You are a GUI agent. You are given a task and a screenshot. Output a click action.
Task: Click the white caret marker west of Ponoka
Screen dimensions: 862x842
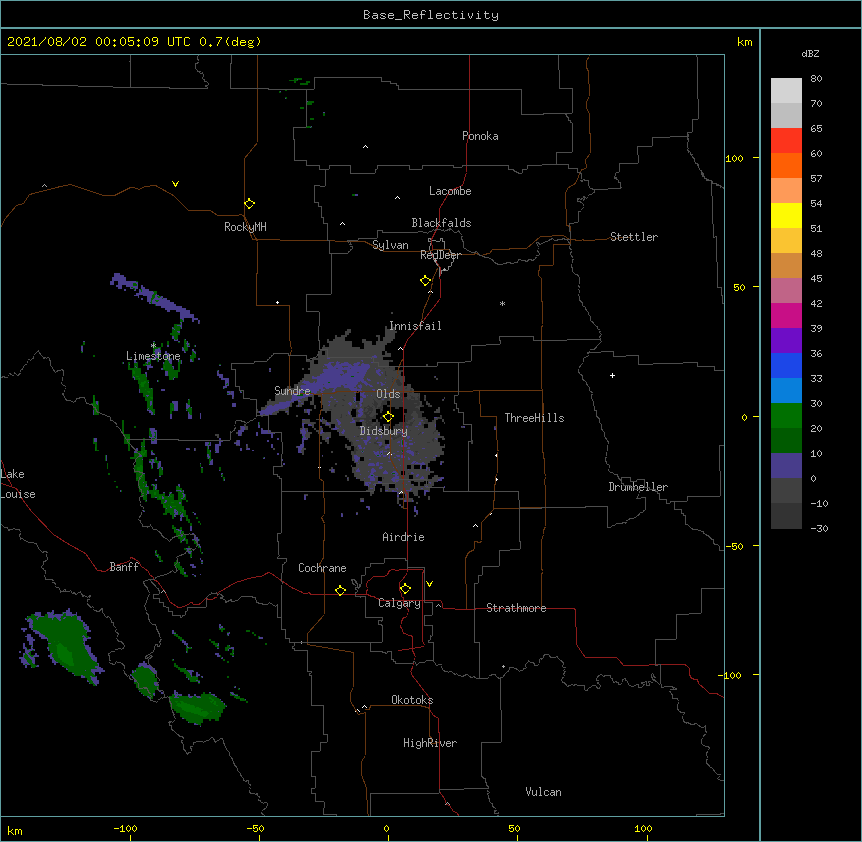point(366,147)
